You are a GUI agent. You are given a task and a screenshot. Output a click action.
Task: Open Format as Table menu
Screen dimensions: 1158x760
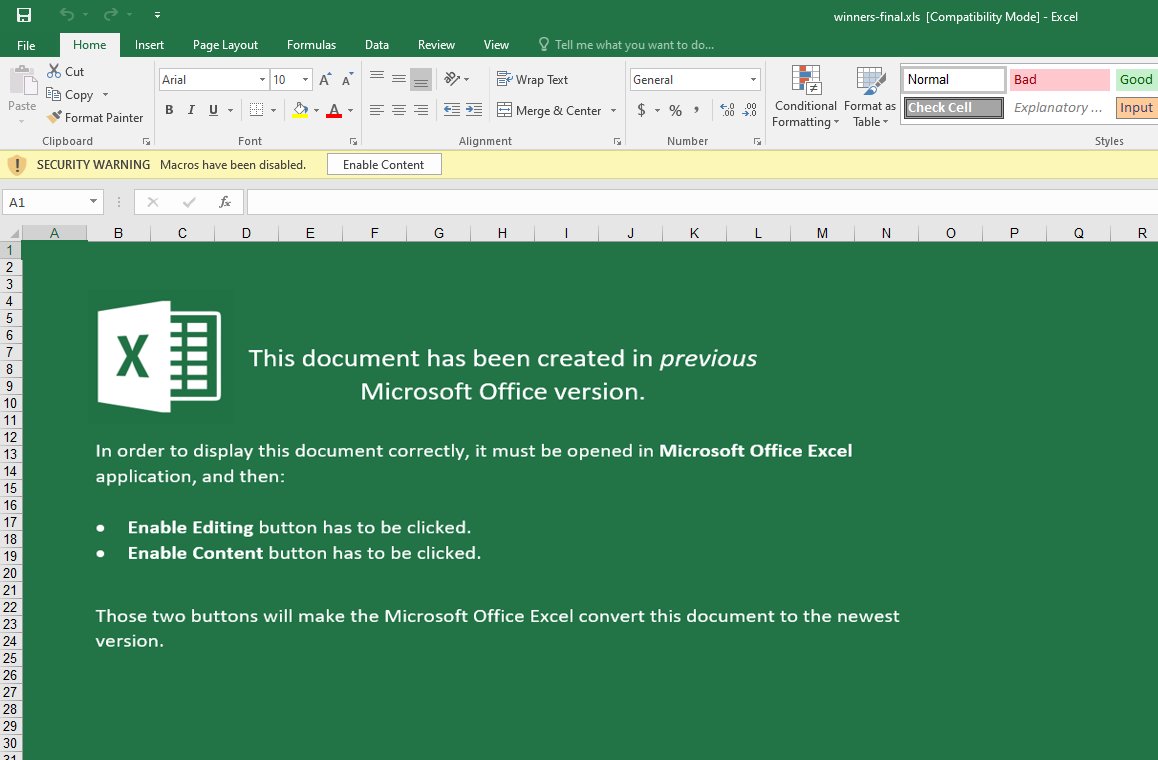870,97
